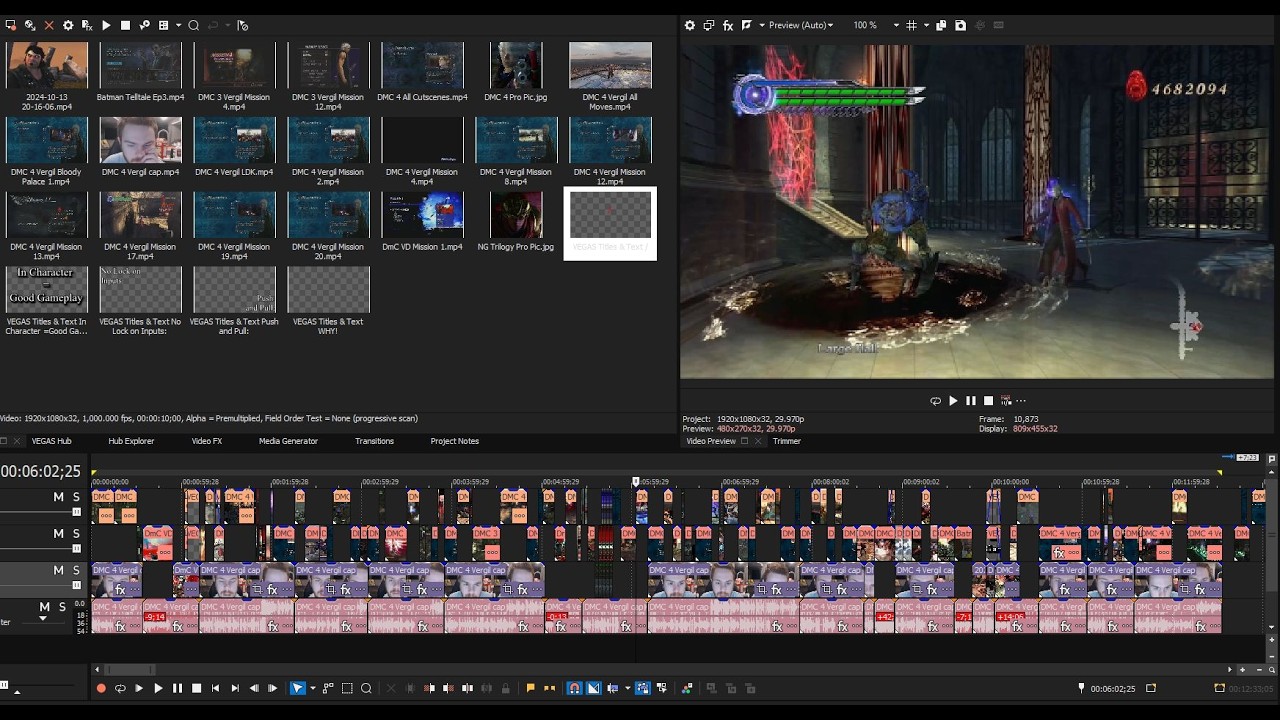Mute the second video track
Viewport: 1280px width, 720px height.
pyautogui.click(x=58, y=534)
